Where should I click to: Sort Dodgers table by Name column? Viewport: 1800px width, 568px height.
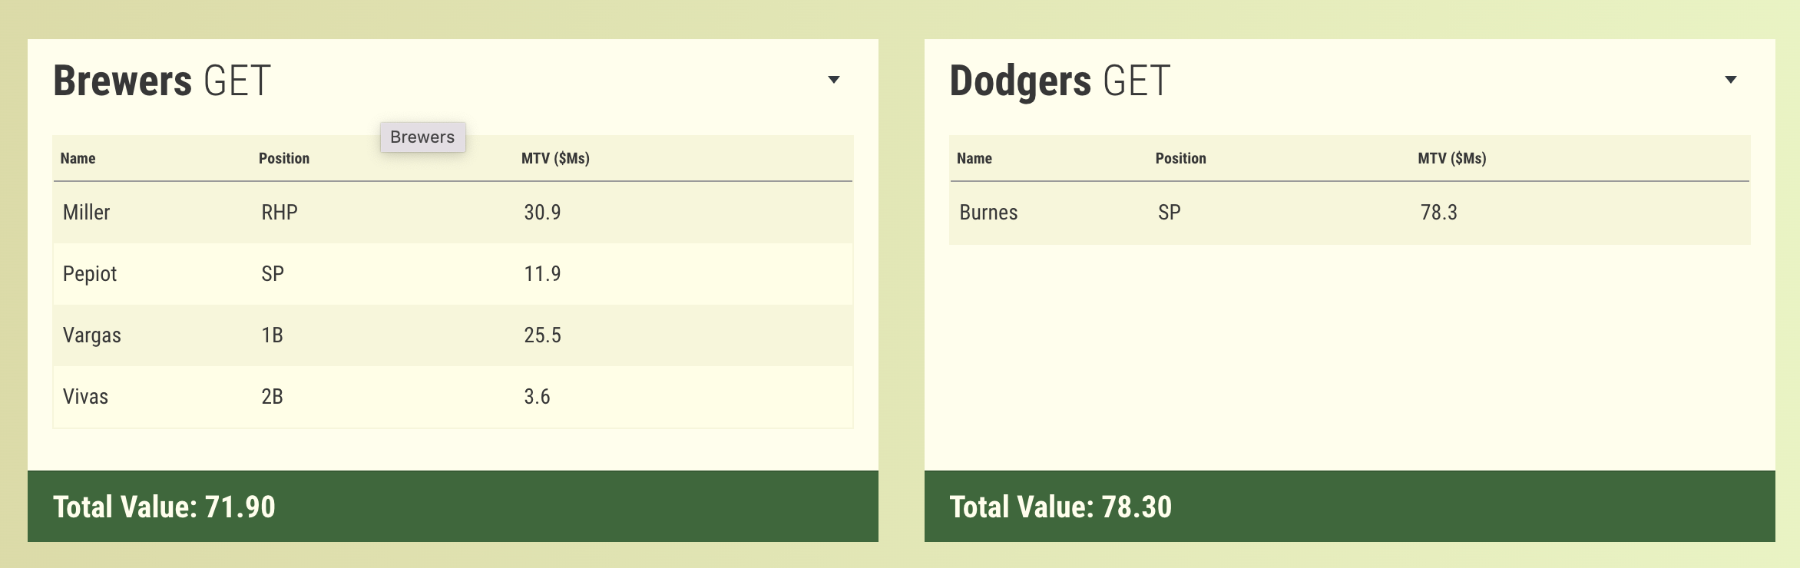tap(974, 158)
